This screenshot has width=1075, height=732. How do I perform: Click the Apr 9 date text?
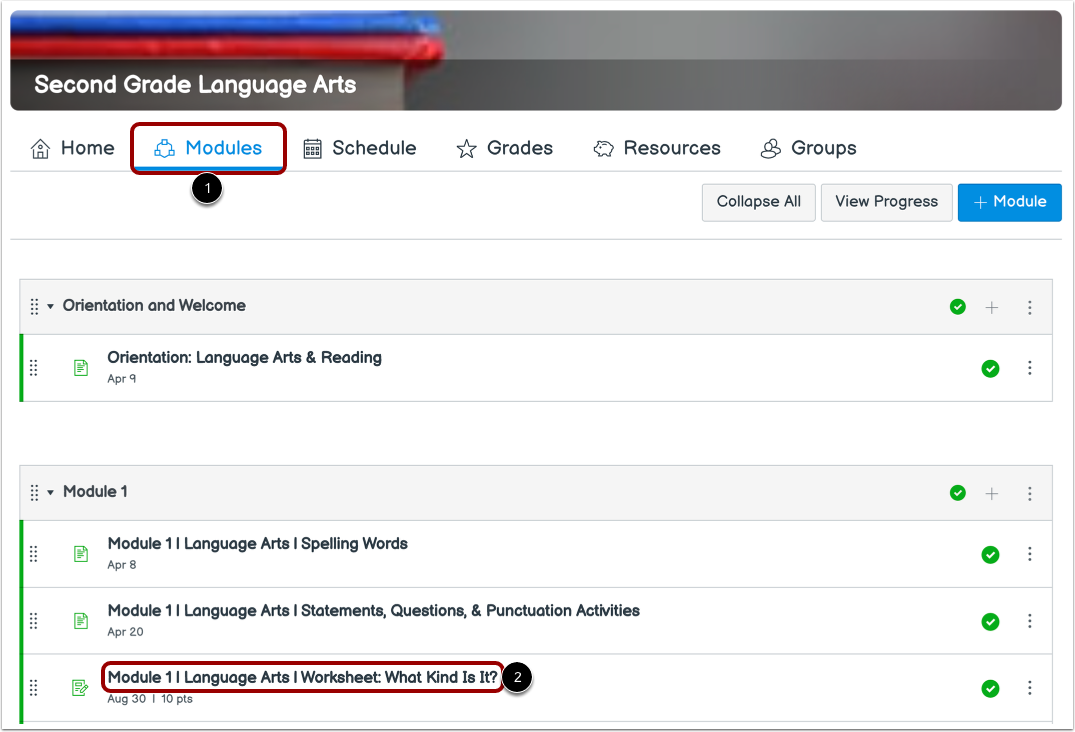pyautogui.click(x=121, y=378)
